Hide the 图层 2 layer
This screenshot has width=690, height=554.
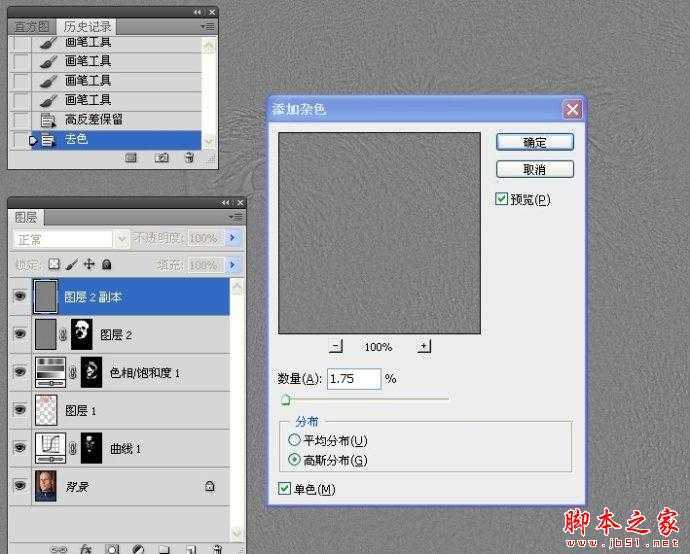tap(20, 334)
